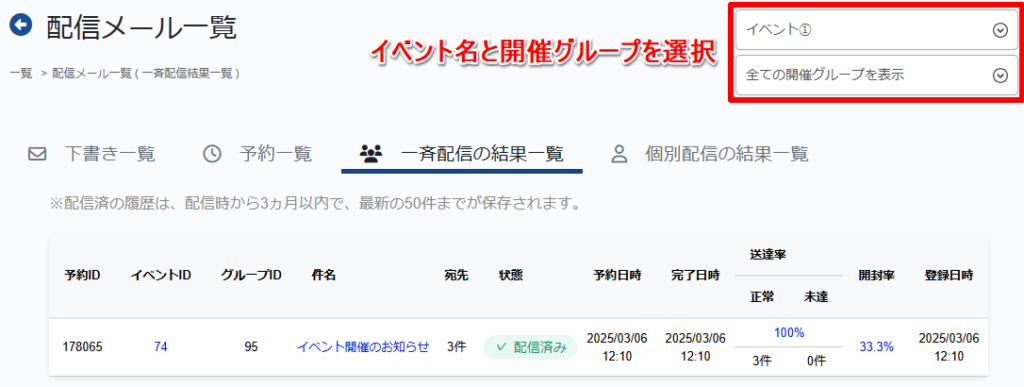Click the 登録日時 column header
The width and height of the screenshot is (1024, 387).
[949, 275]
